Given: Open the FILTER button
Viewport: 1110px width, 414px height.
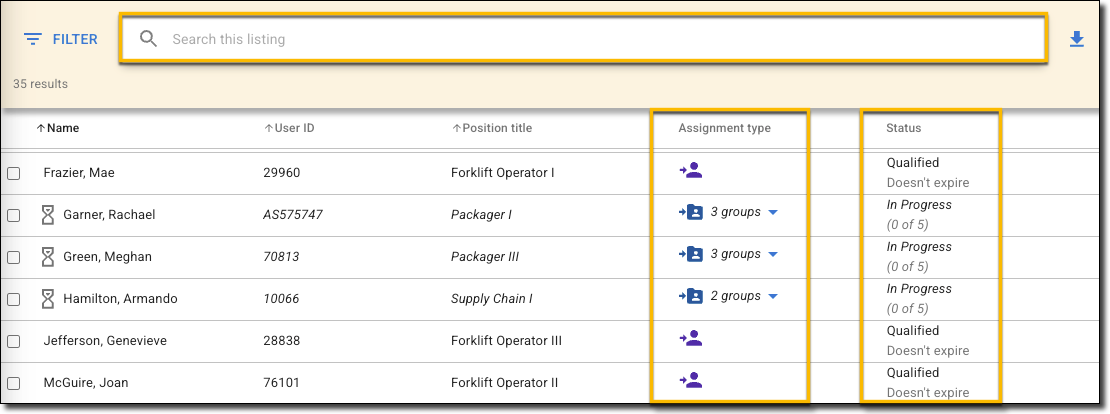Looking at the screenshot, I should tap(61, 40).
